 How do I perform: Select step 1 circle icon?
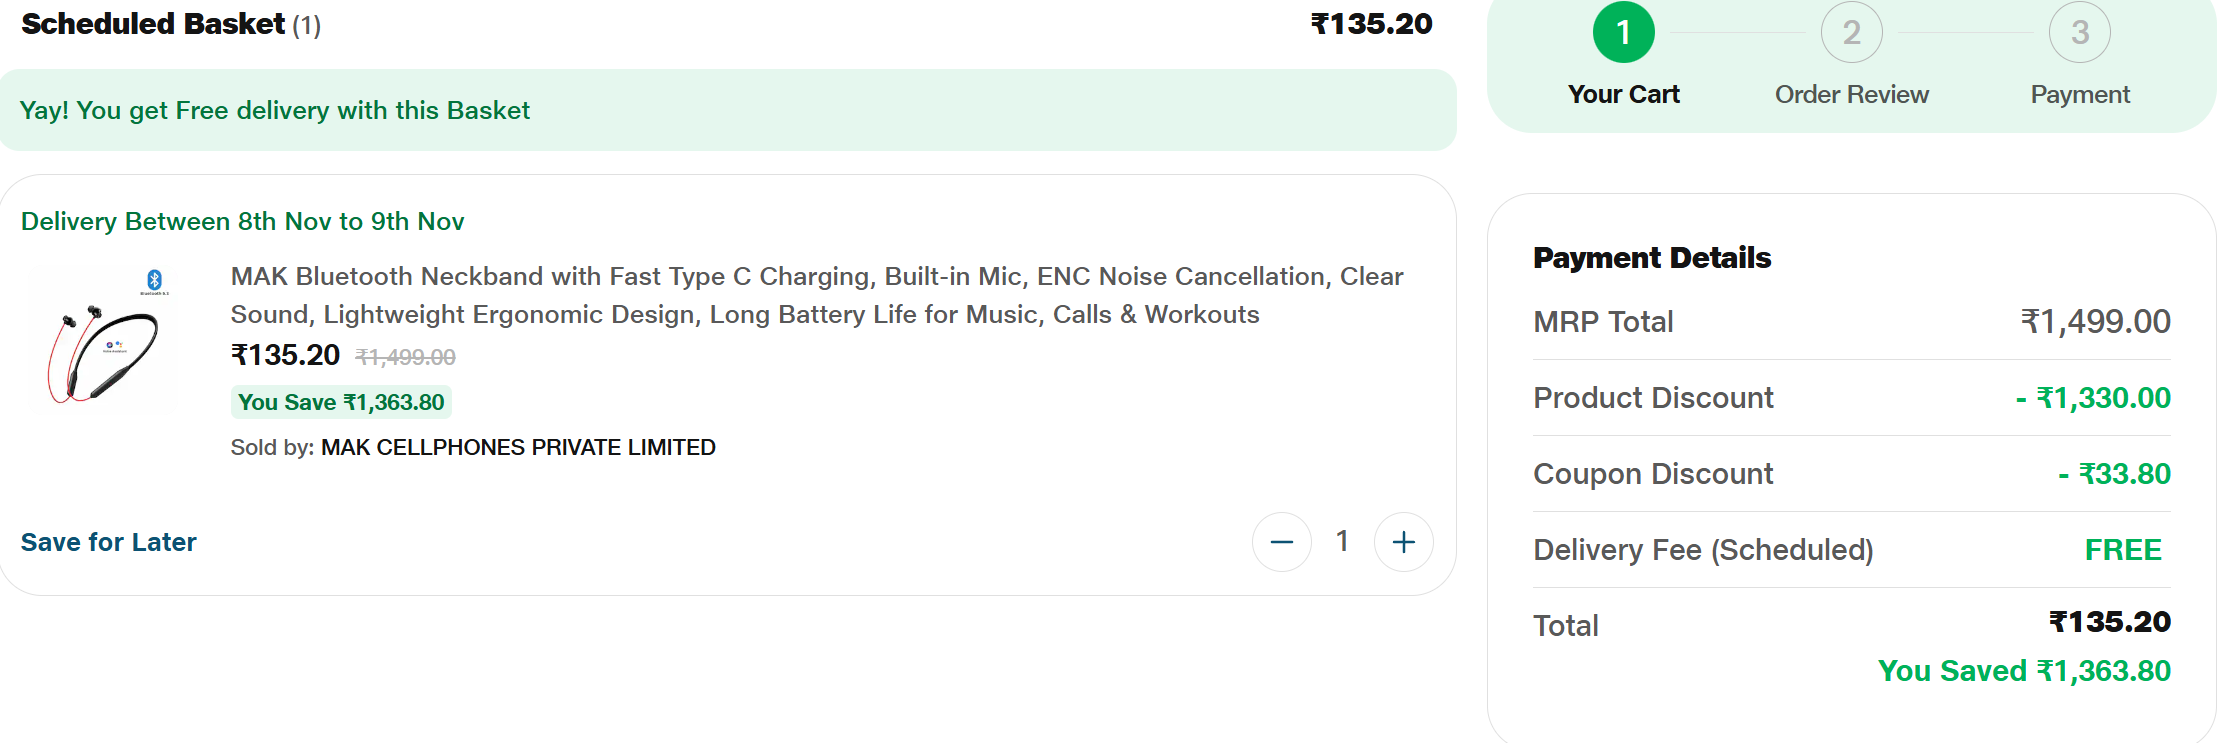pyautogui.click(x=1623, y=33)
